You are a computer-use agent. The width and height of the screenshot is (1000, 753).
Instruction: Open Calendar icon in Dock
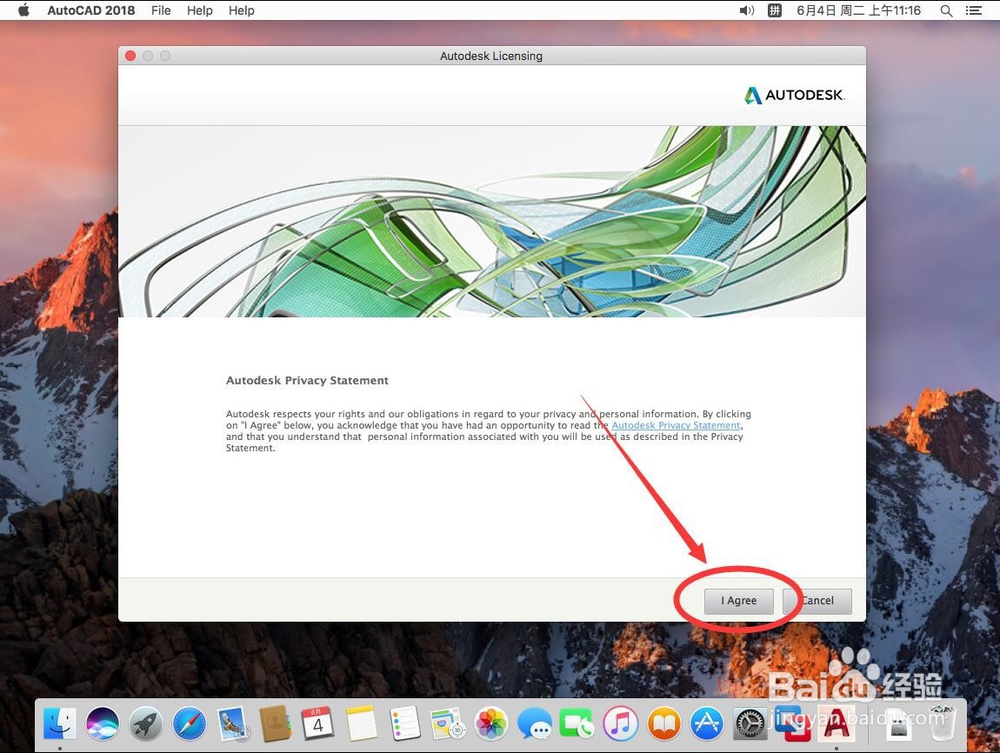pyautogui.click(x=318, y=723)
